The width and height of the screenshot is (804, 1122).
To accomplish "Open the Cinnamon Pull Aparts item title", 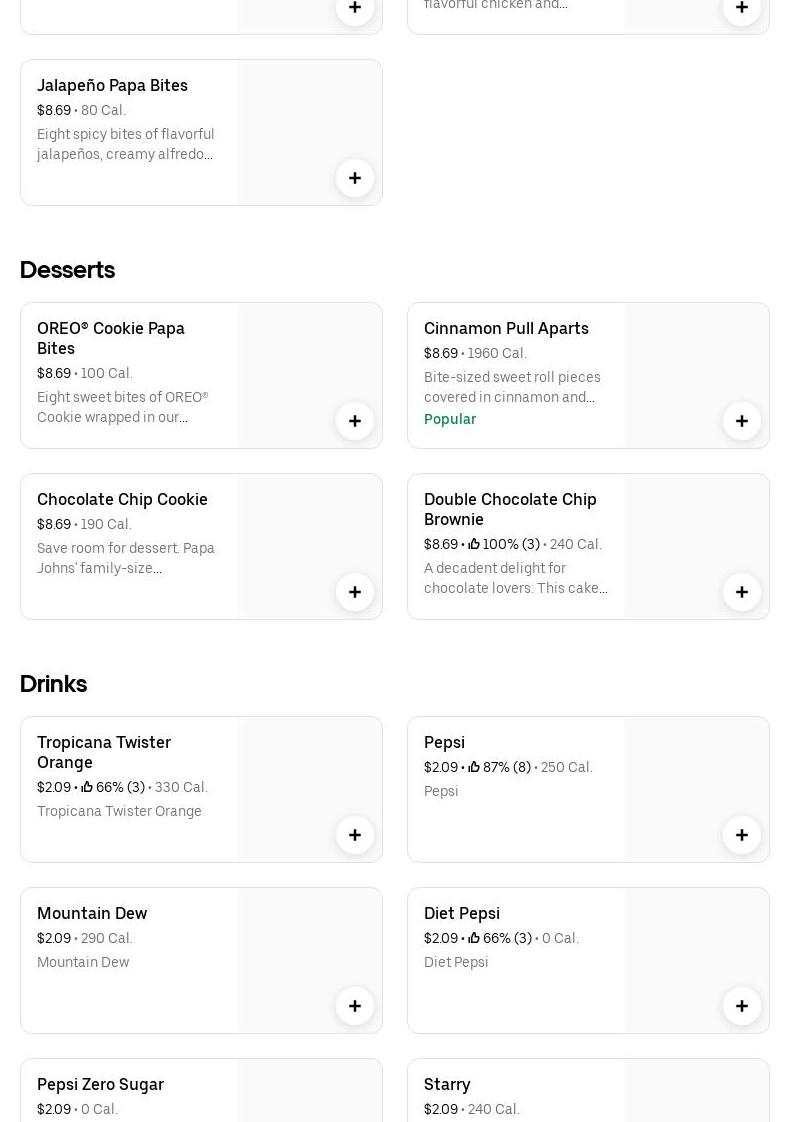I will pyautogui.click(x=506, y=328).
